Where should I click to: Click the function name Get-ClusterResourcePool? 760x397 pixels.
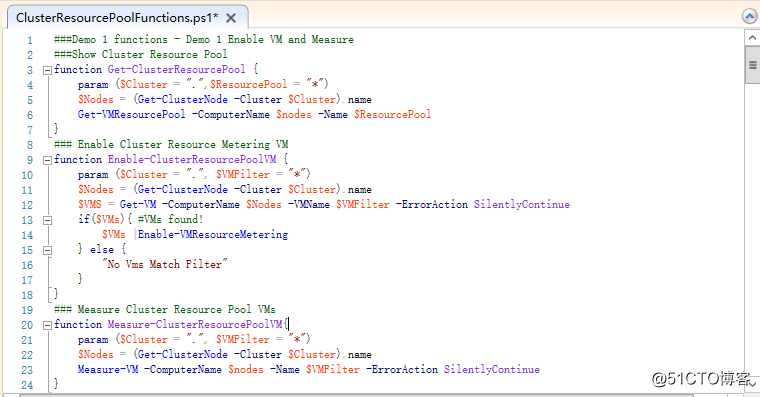pos(176,69)
